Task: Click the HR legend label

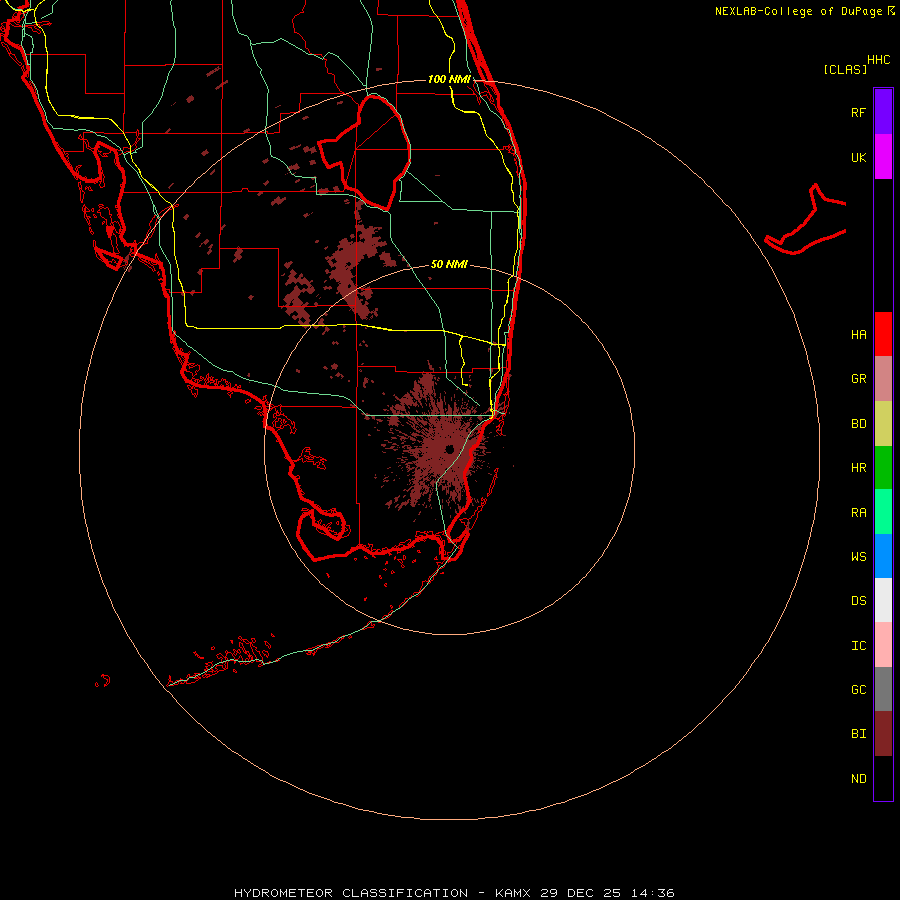Action: pyautogui.click(x=858, y=468)
